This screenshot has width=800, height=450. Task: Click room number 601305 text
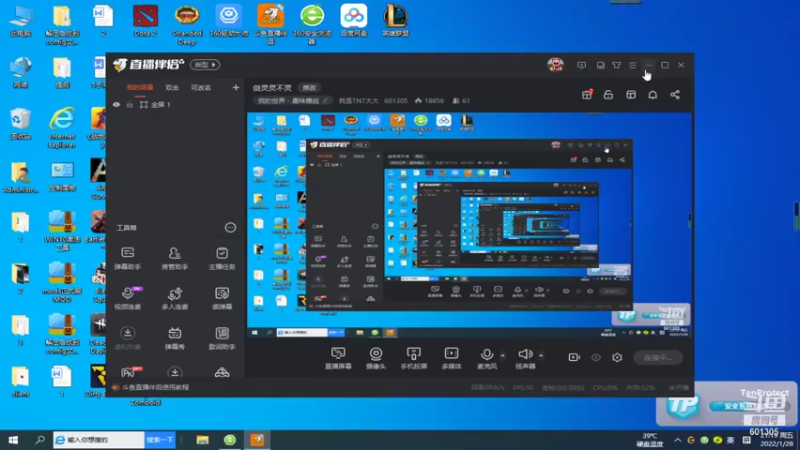pyautogui.click(x=395, y=101)
